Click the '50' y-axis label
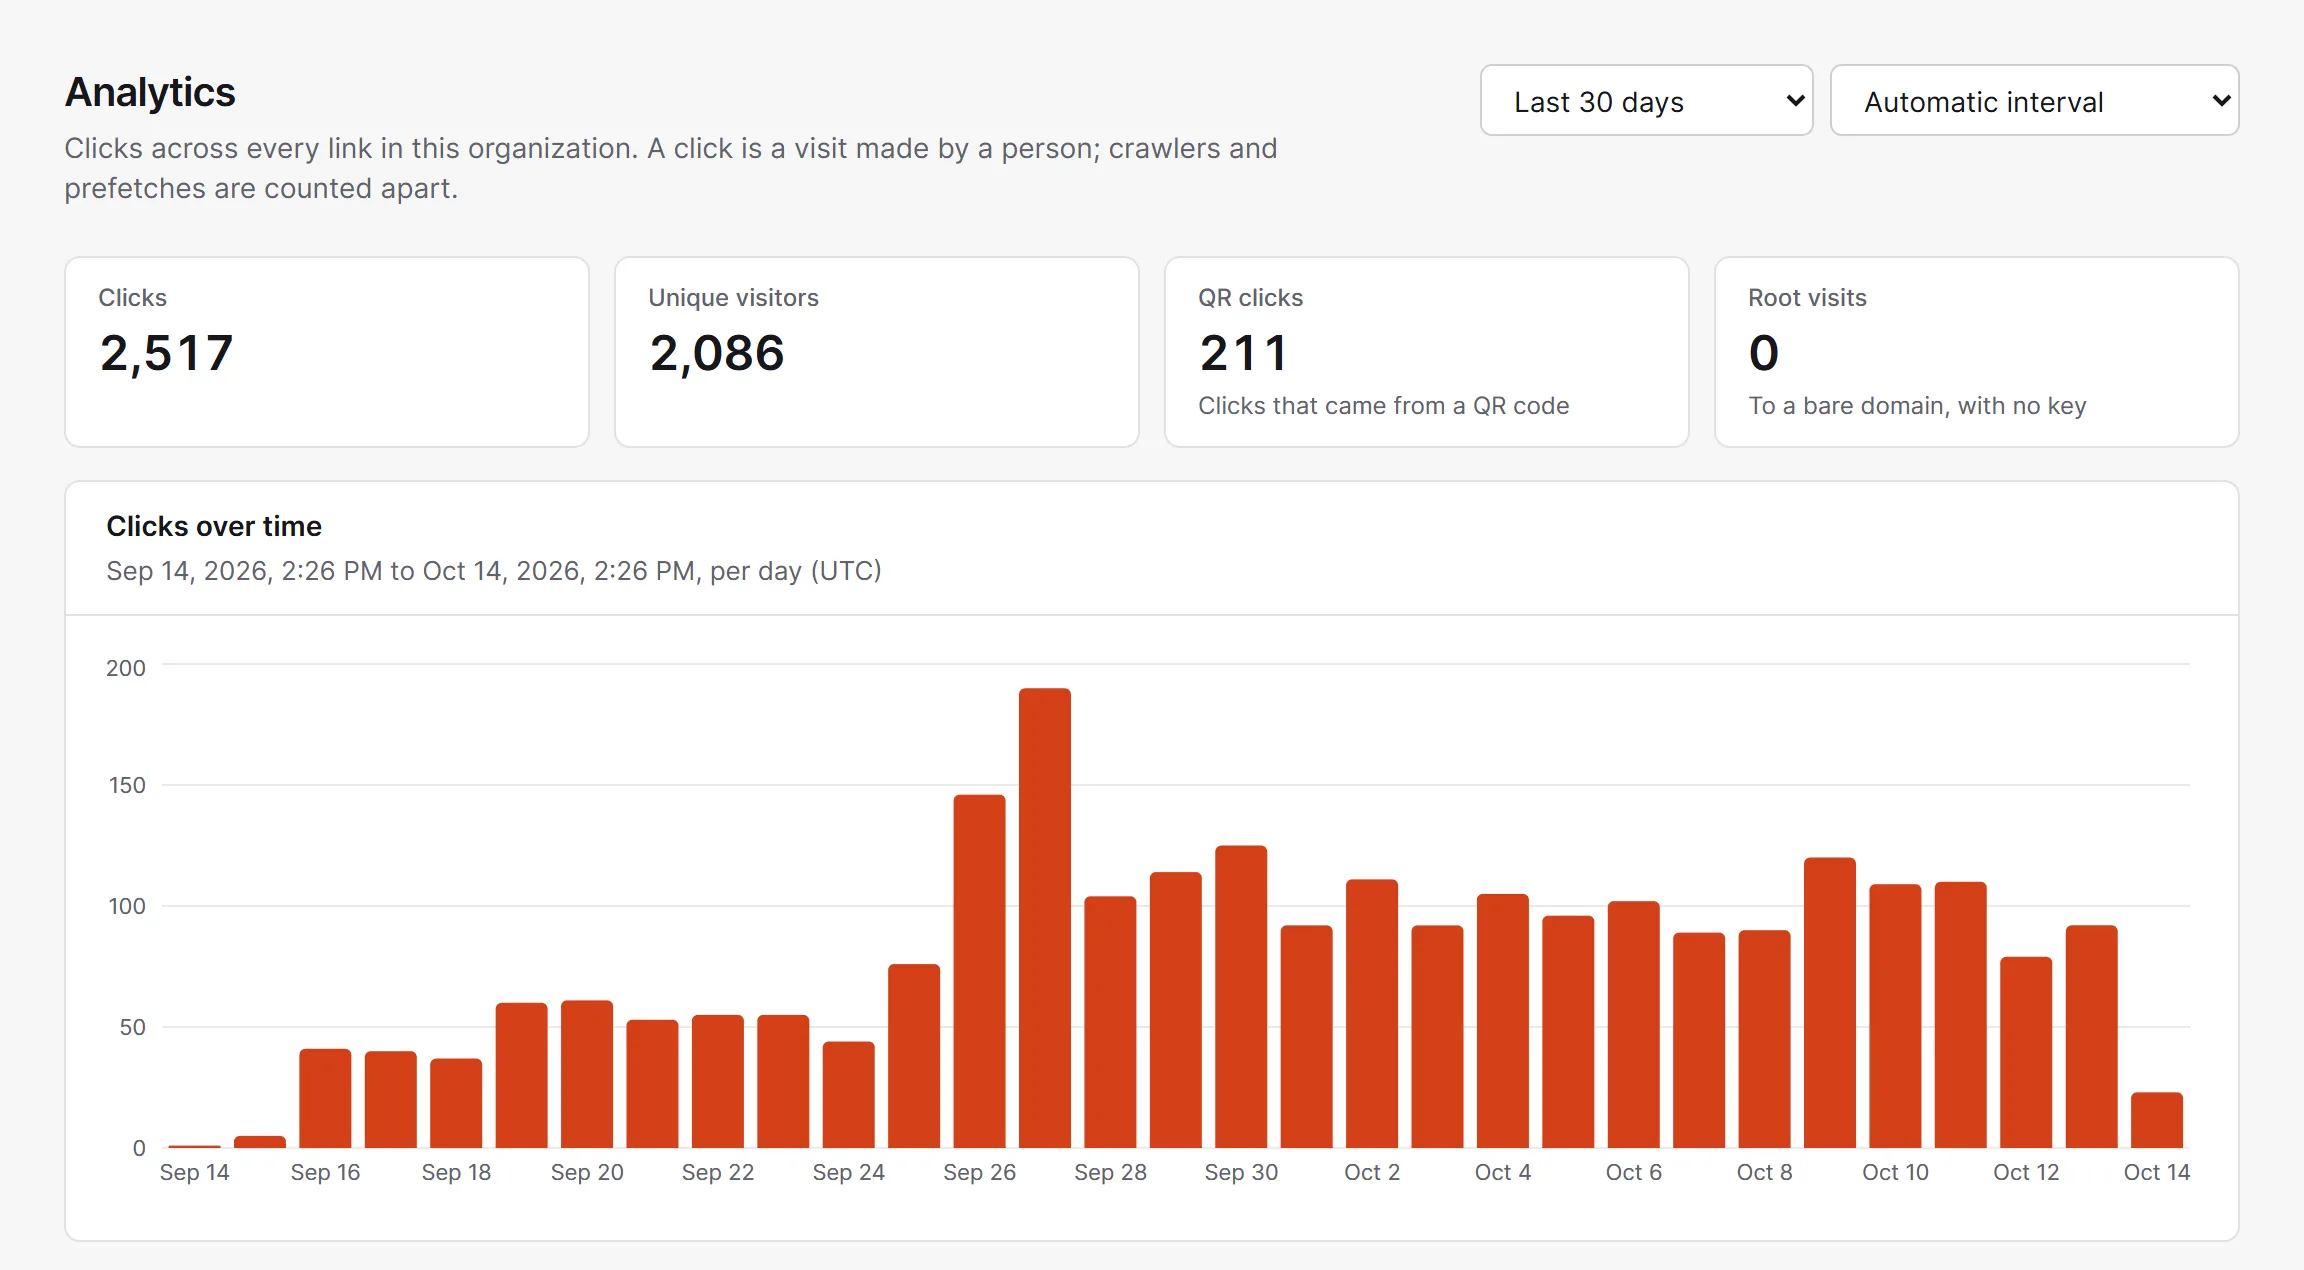 pyautogui.click(x=133, y=1027)
